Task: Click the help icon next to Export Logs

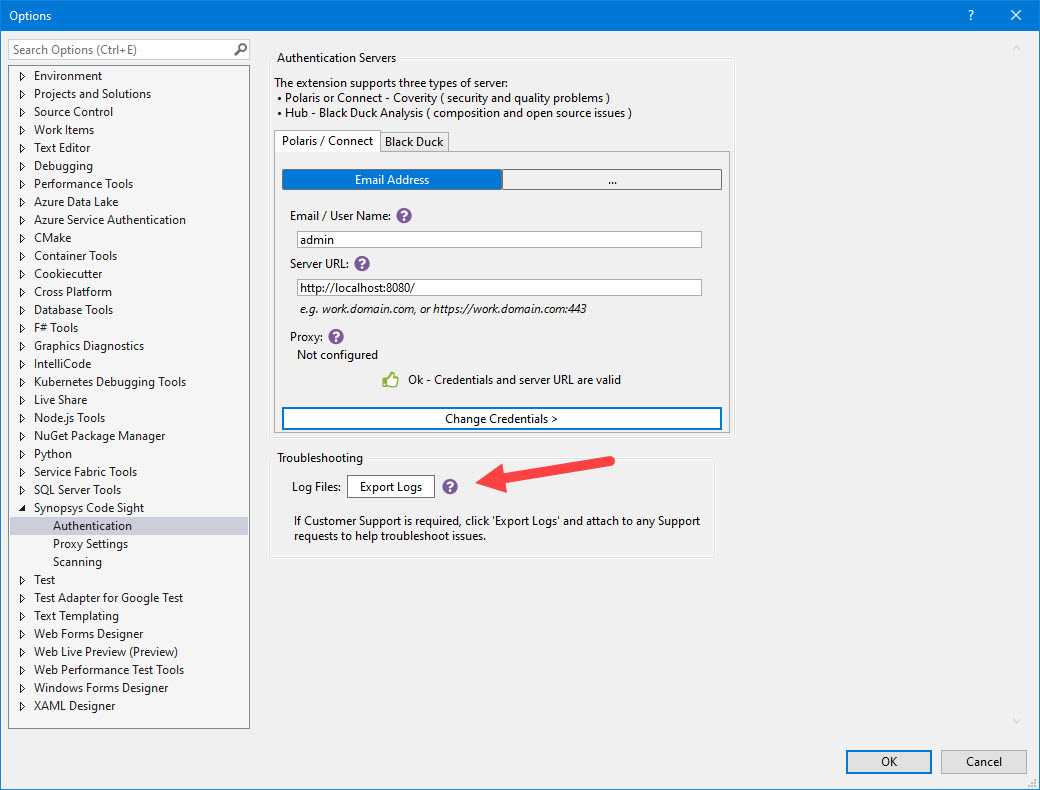Action: point(450,486)
